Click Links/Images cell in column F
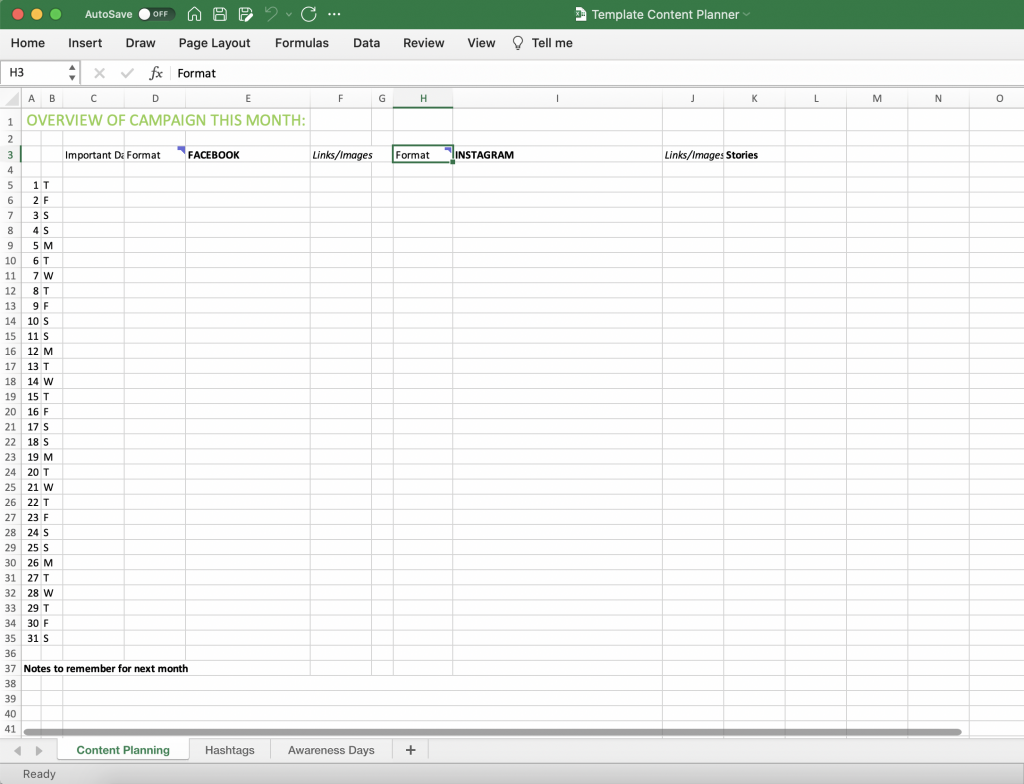 point(340,155)
